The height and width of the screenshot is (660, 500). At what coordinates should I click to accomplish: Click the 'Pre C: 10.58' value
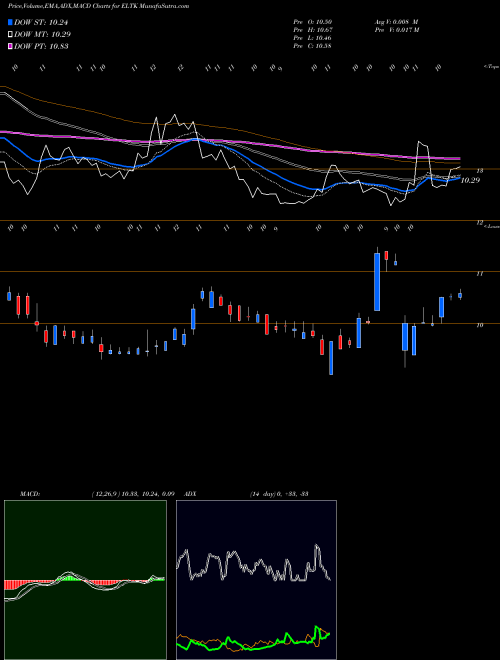[x=312, y=46]
